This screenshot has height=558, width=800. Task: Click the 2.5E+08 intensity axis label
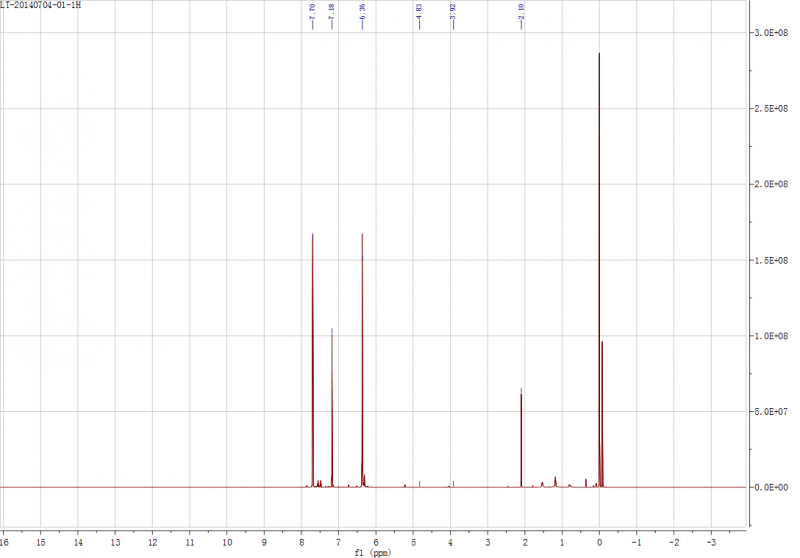[x=771, y=109]
